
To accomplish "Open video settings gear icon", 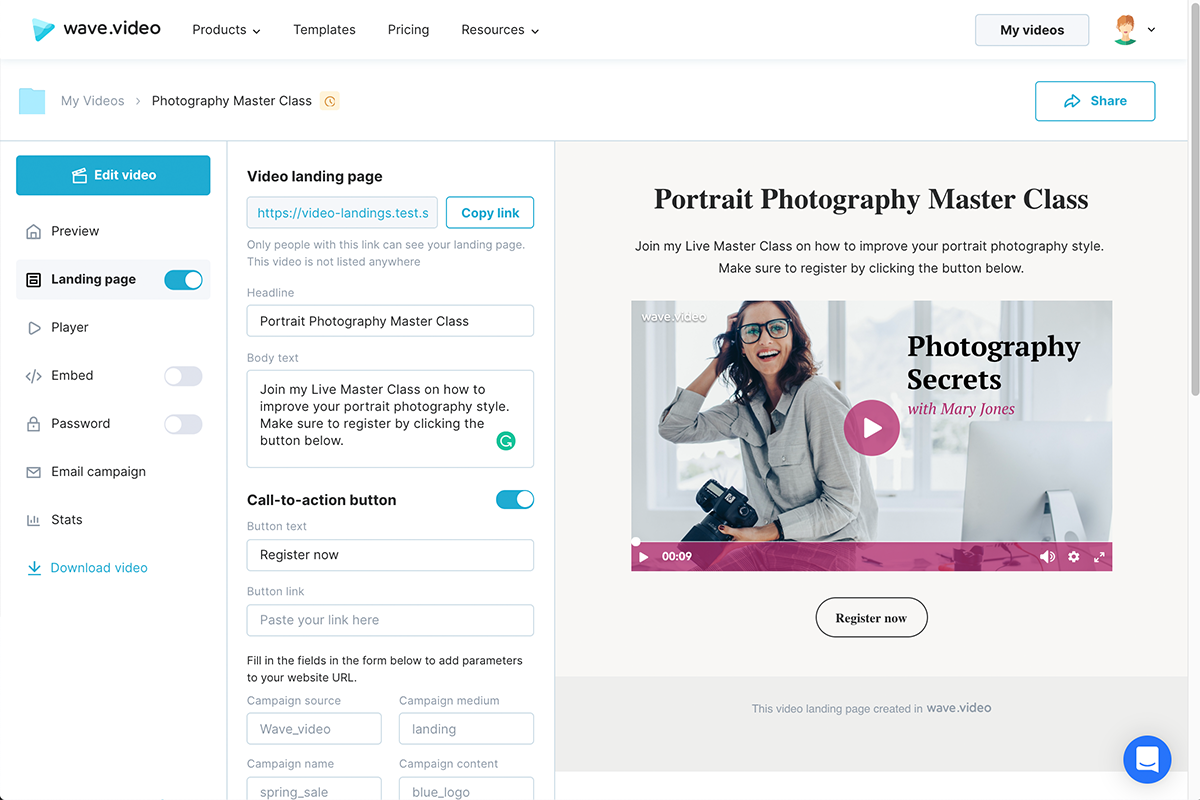I will point(1074,557).
